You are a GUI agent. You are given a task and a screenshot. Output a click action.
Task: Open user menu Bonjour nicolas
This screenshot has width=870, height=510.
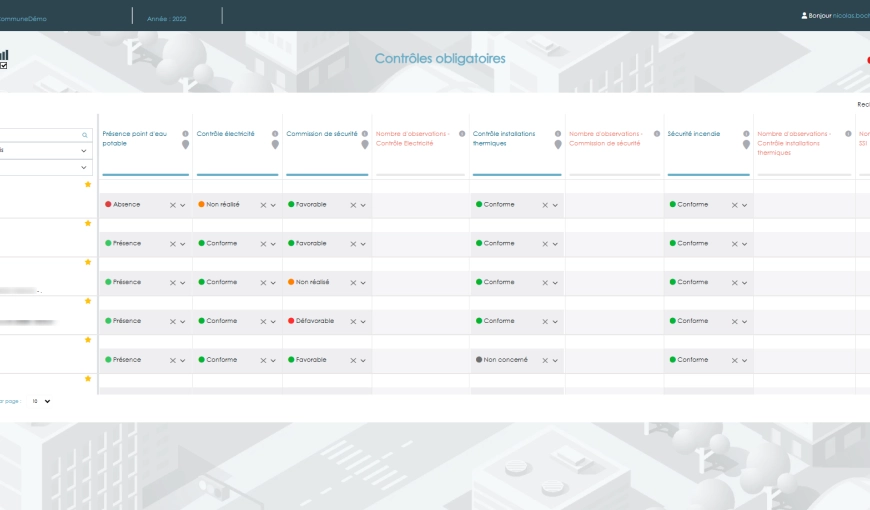pos(838,16)
